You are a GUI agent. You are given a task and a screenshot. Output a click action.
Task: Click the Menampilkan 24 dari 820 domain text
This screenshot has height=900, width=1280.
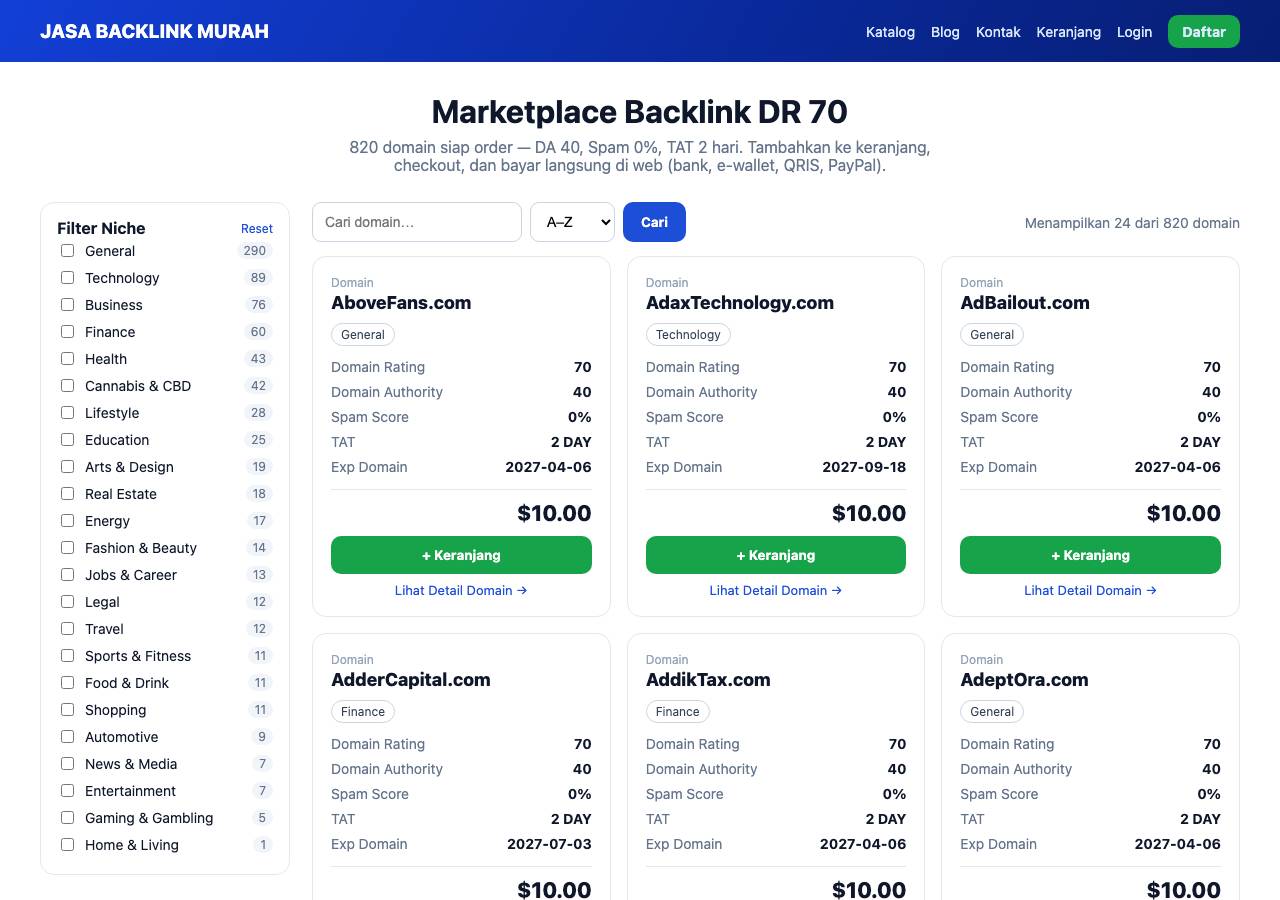point(1132,223)
